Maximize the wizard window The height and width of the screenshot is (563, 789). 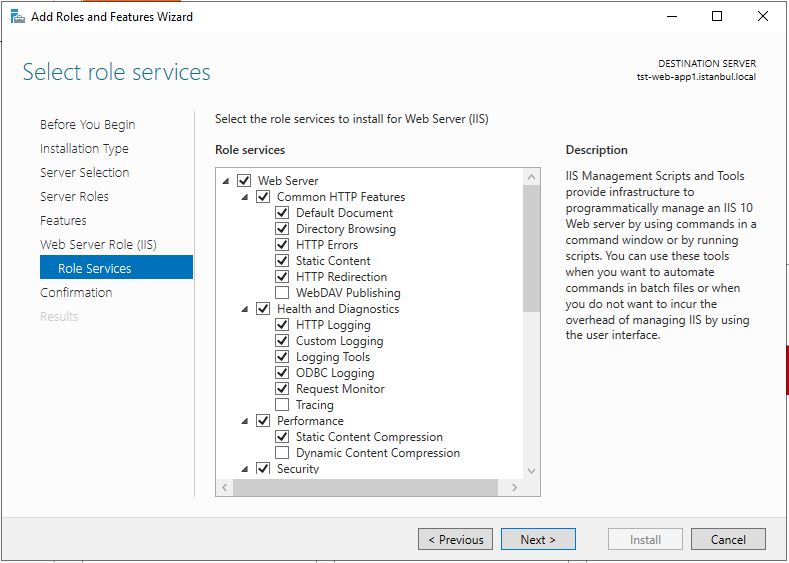coord(717,17)
